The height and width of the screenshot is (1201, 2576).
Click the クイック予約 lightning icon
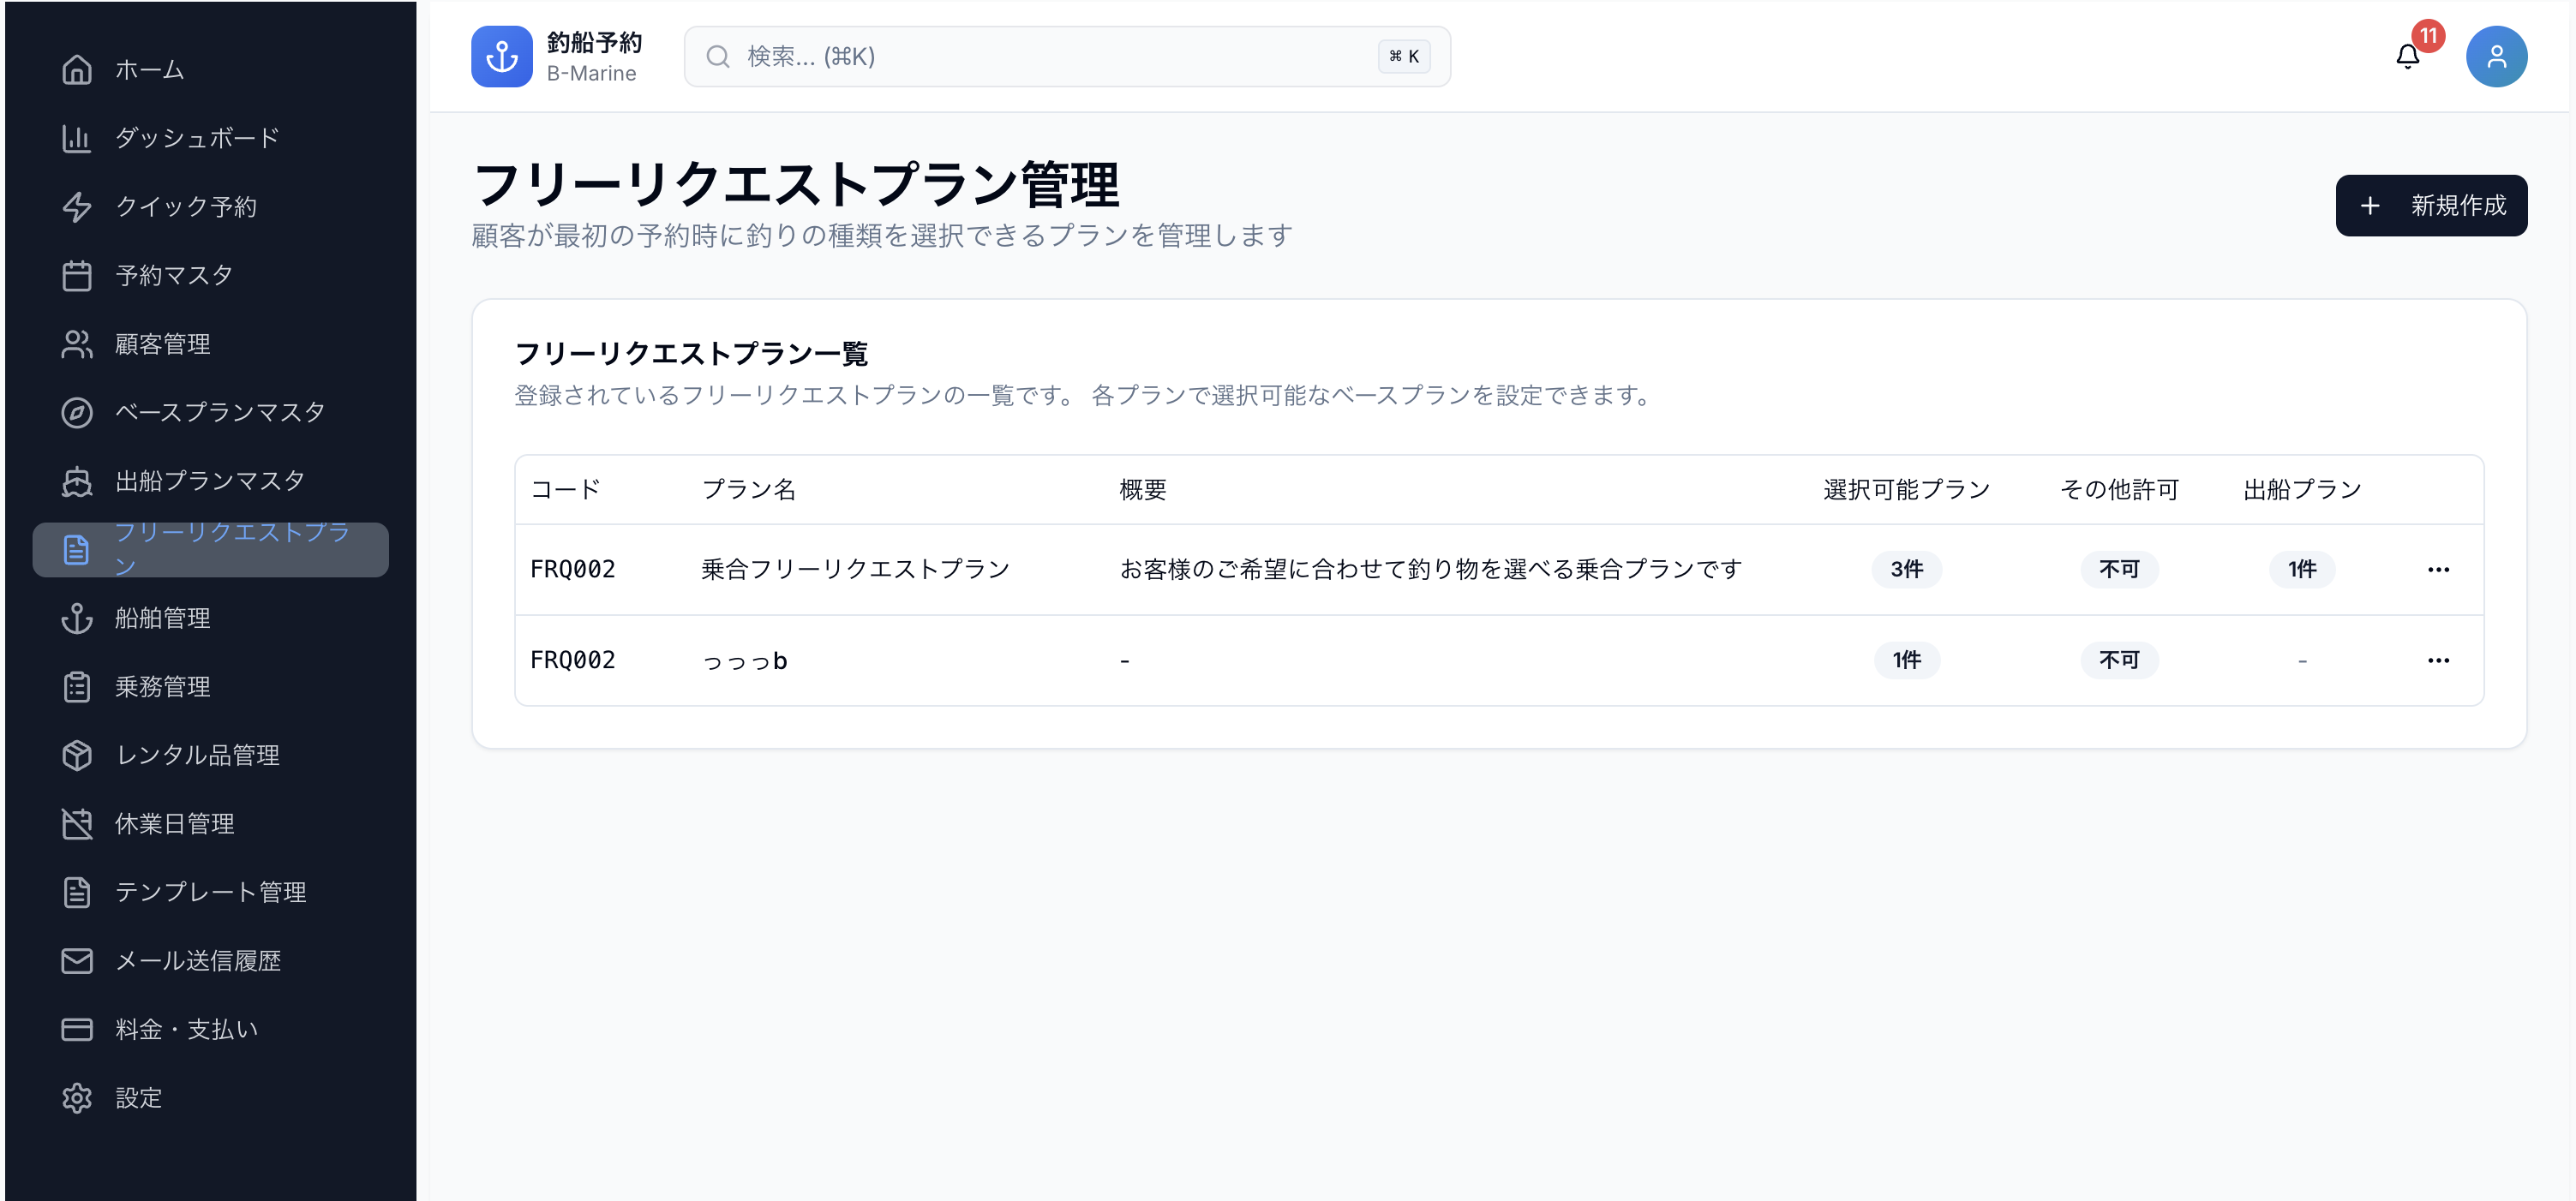pos(77,207)
